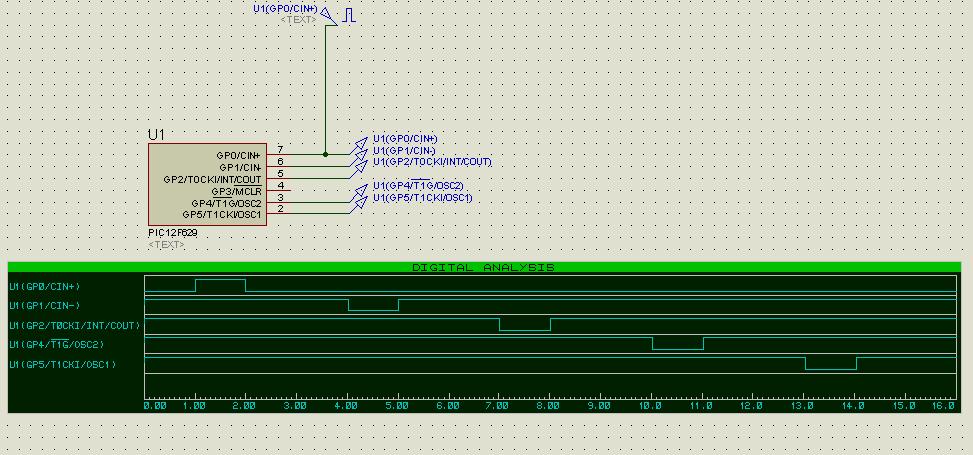The width and height of the screenshot is (973, 455).
Task: Select the U1(GP1/CIN-) trace label in graph
Action: tap(45, 306)
